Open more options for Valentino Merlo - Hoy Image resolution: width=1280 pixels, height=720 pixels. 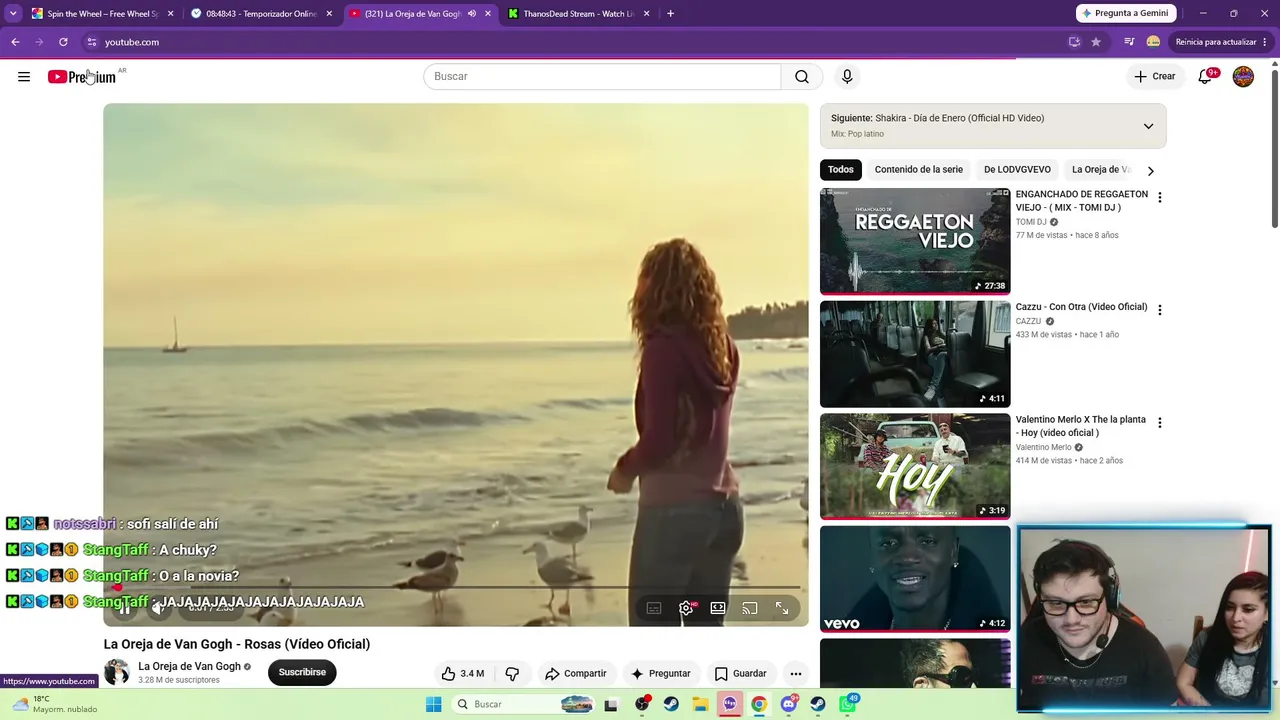pos(1159,423)
